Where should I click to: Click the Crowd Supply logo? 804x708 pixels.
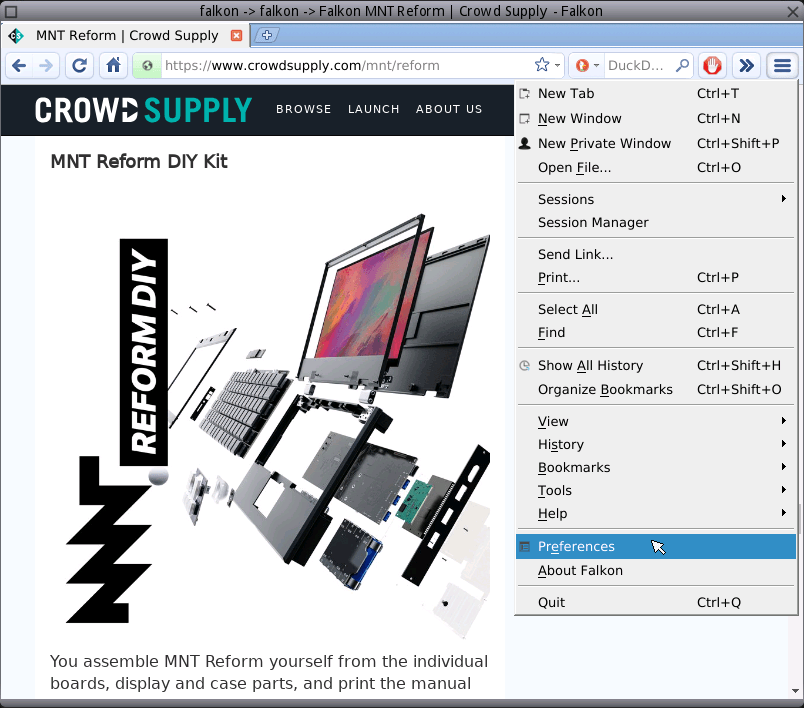[x=143, y=110]
